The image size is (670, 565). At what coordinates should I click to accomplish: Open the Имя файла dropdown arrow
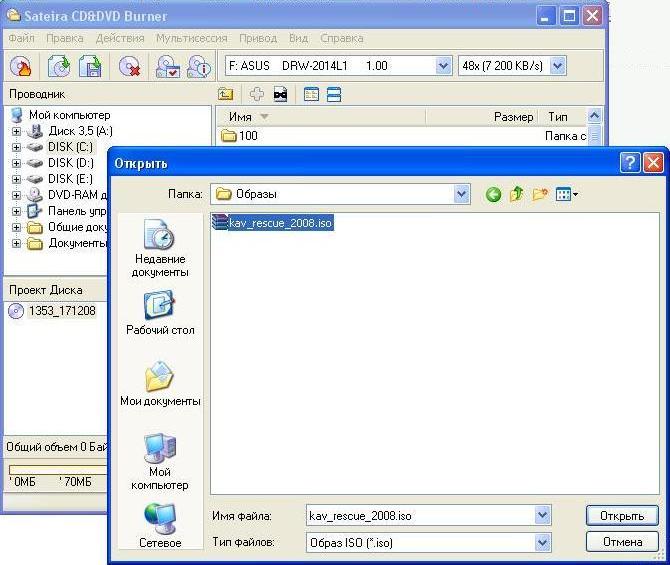pos(542,515)
